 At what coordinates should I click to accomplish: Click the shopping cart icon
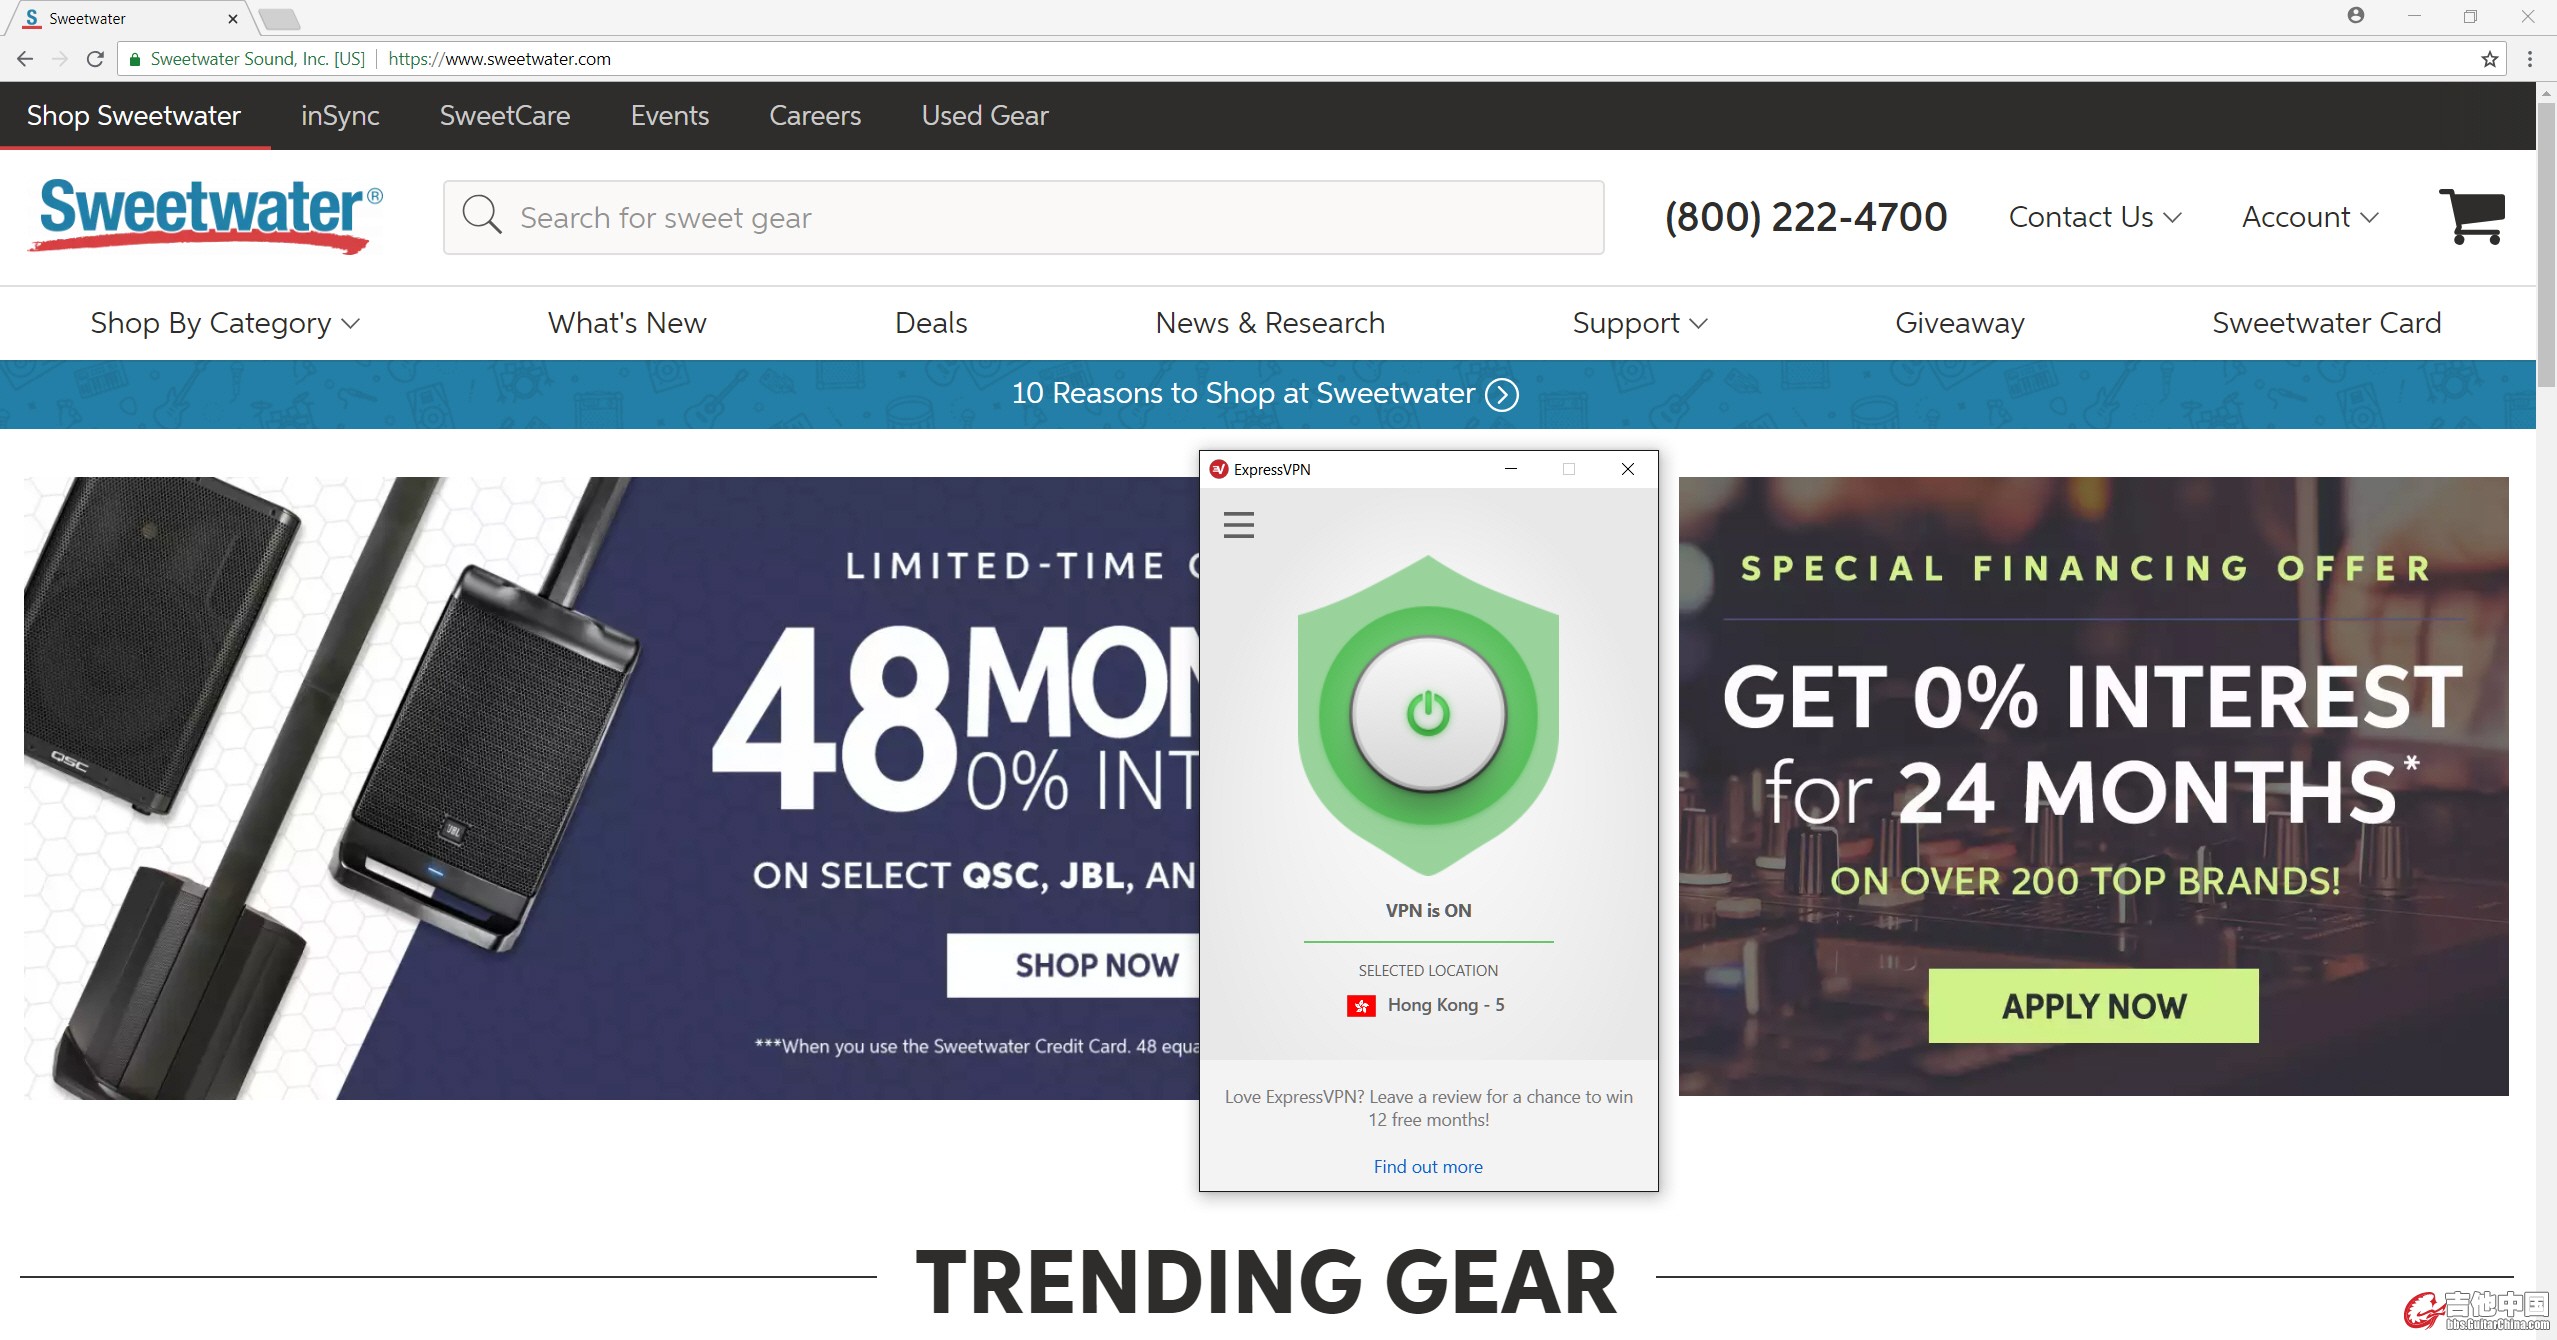pyautogui.click(x=2472, y=216)
